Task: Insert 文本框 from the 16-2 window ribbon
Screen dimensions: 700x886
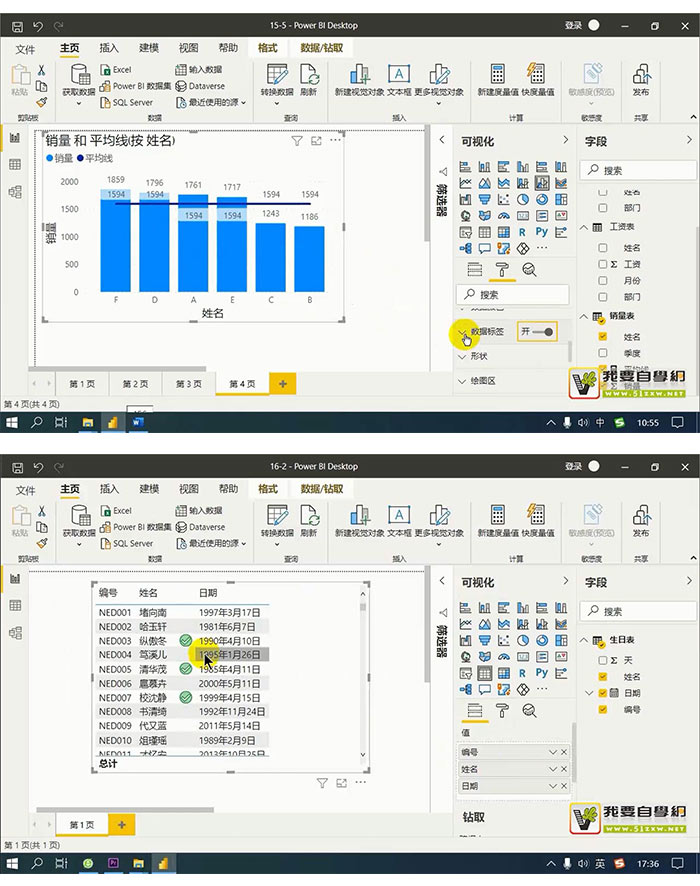Action: click(399, 521)
